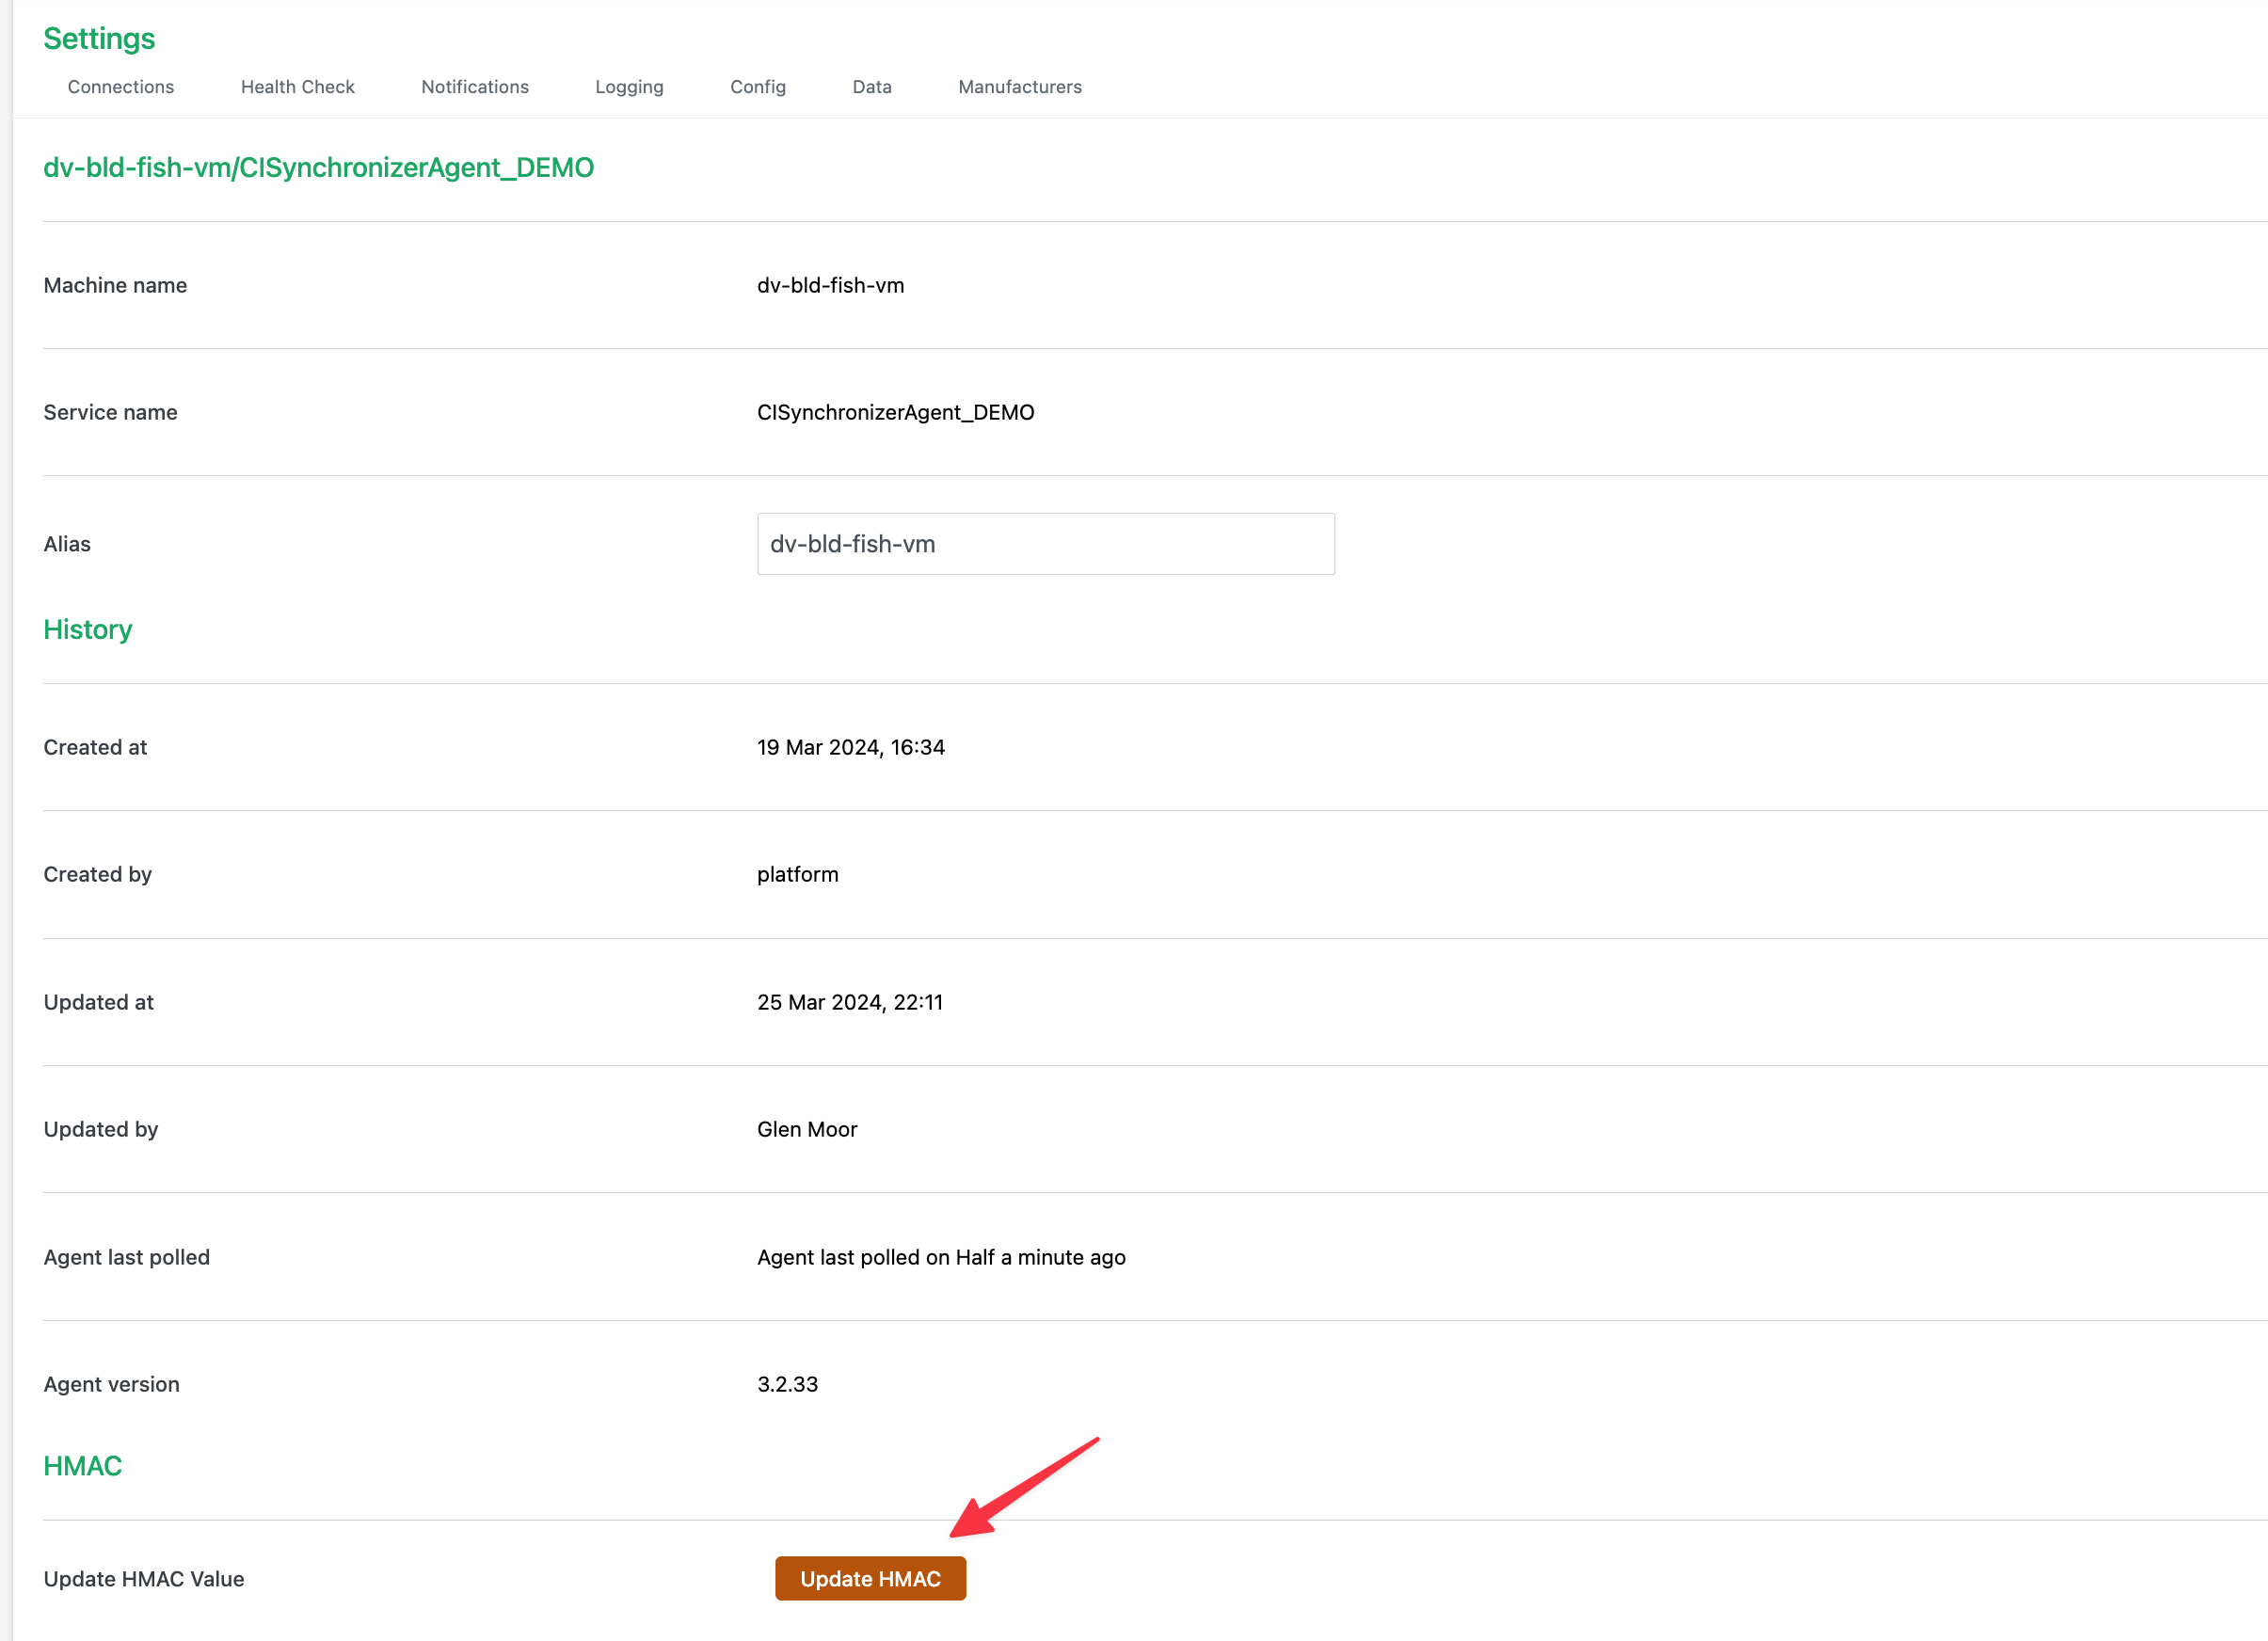Focus the Alias input field

1046,544
